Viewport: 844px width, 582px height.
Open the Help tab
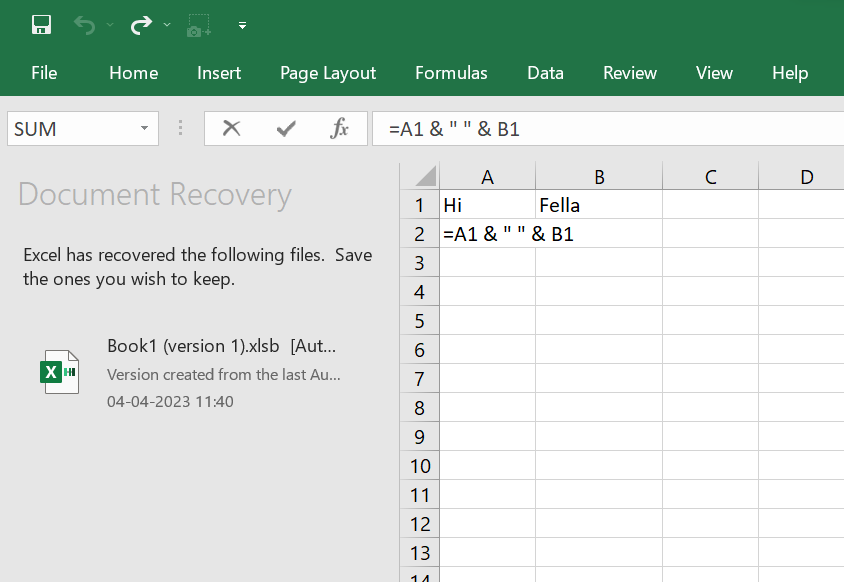click(790, 73)
